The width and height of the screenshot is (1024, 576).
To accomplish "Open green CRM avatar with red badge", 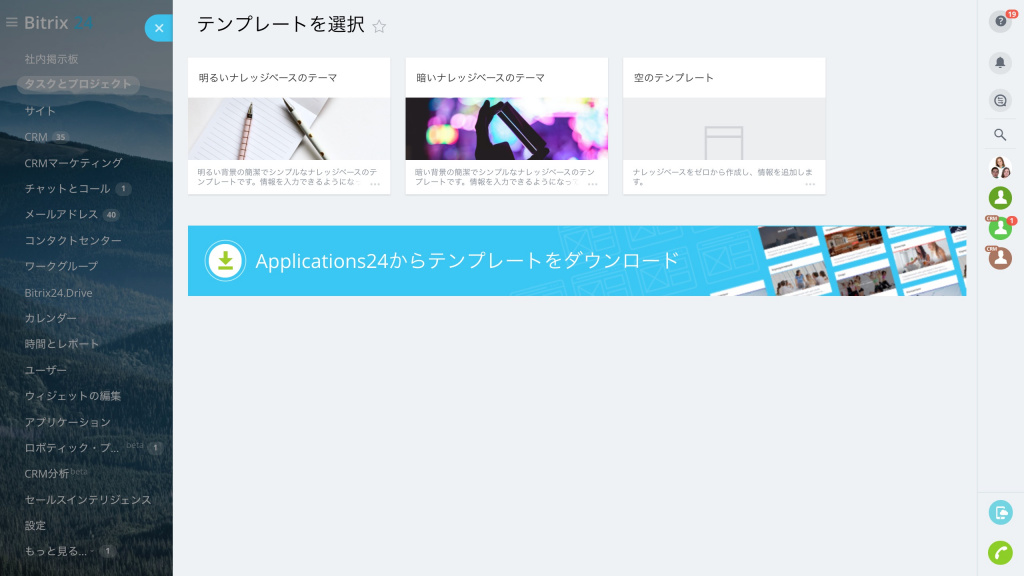I will [x=1000, y=228].
